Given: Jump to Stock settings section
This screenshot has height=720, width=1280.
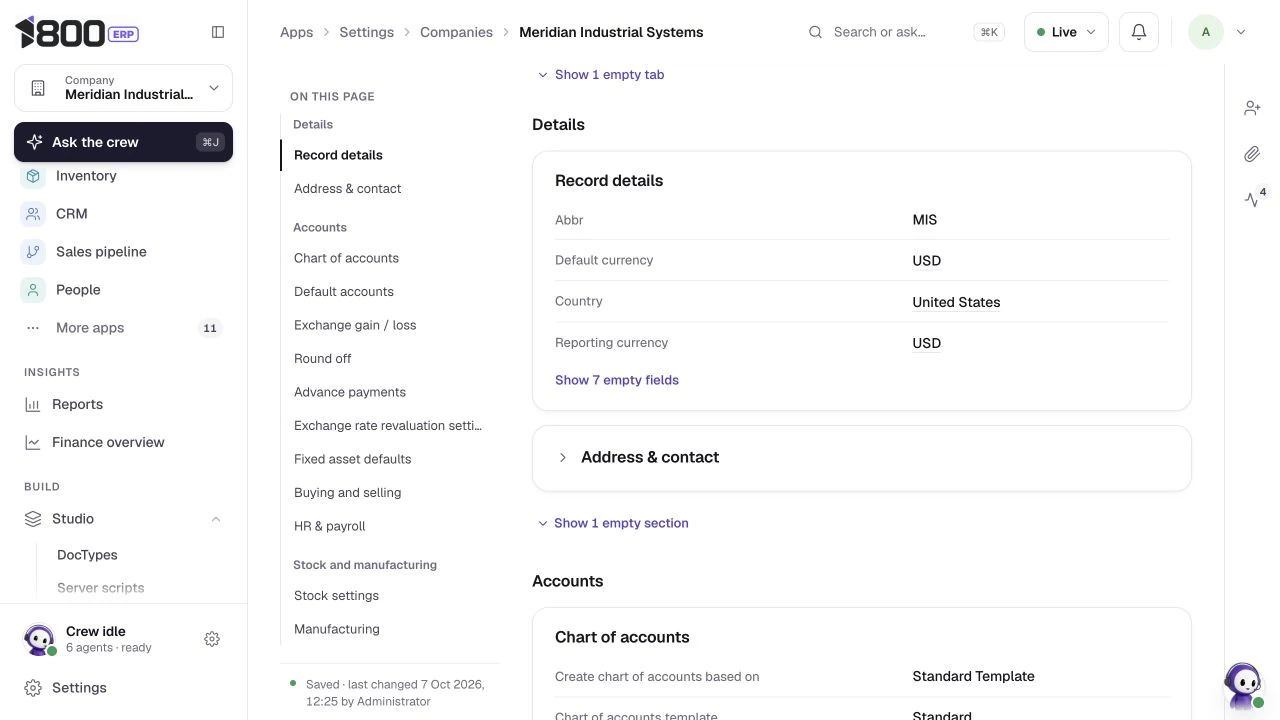Looking at the screenshot, I should (336, 596).
